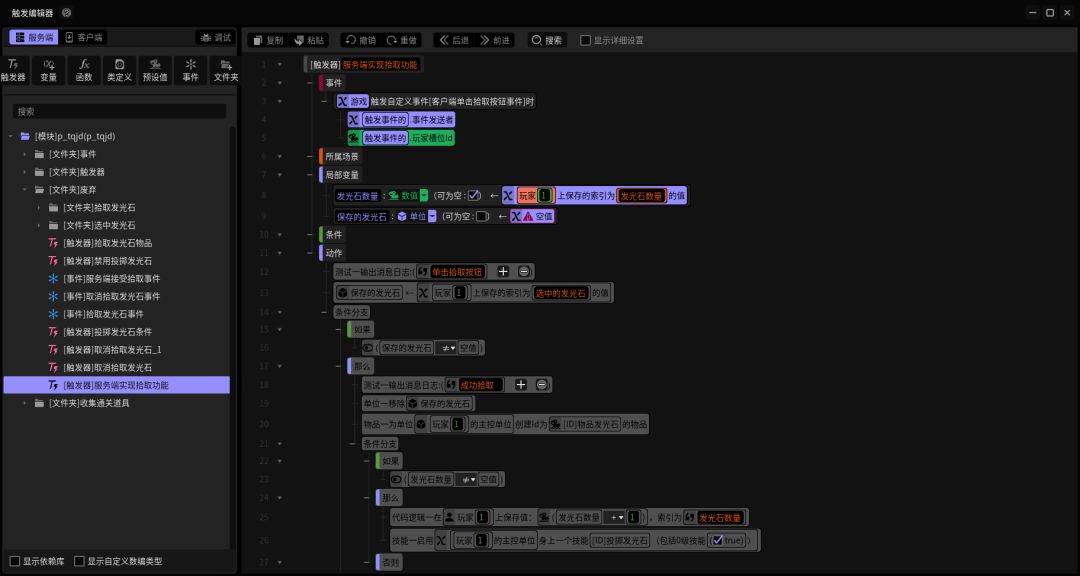Click the icon next to 触发编辑器 title
The width and height of the screenshot is (1080, 576).
(66, 12)
